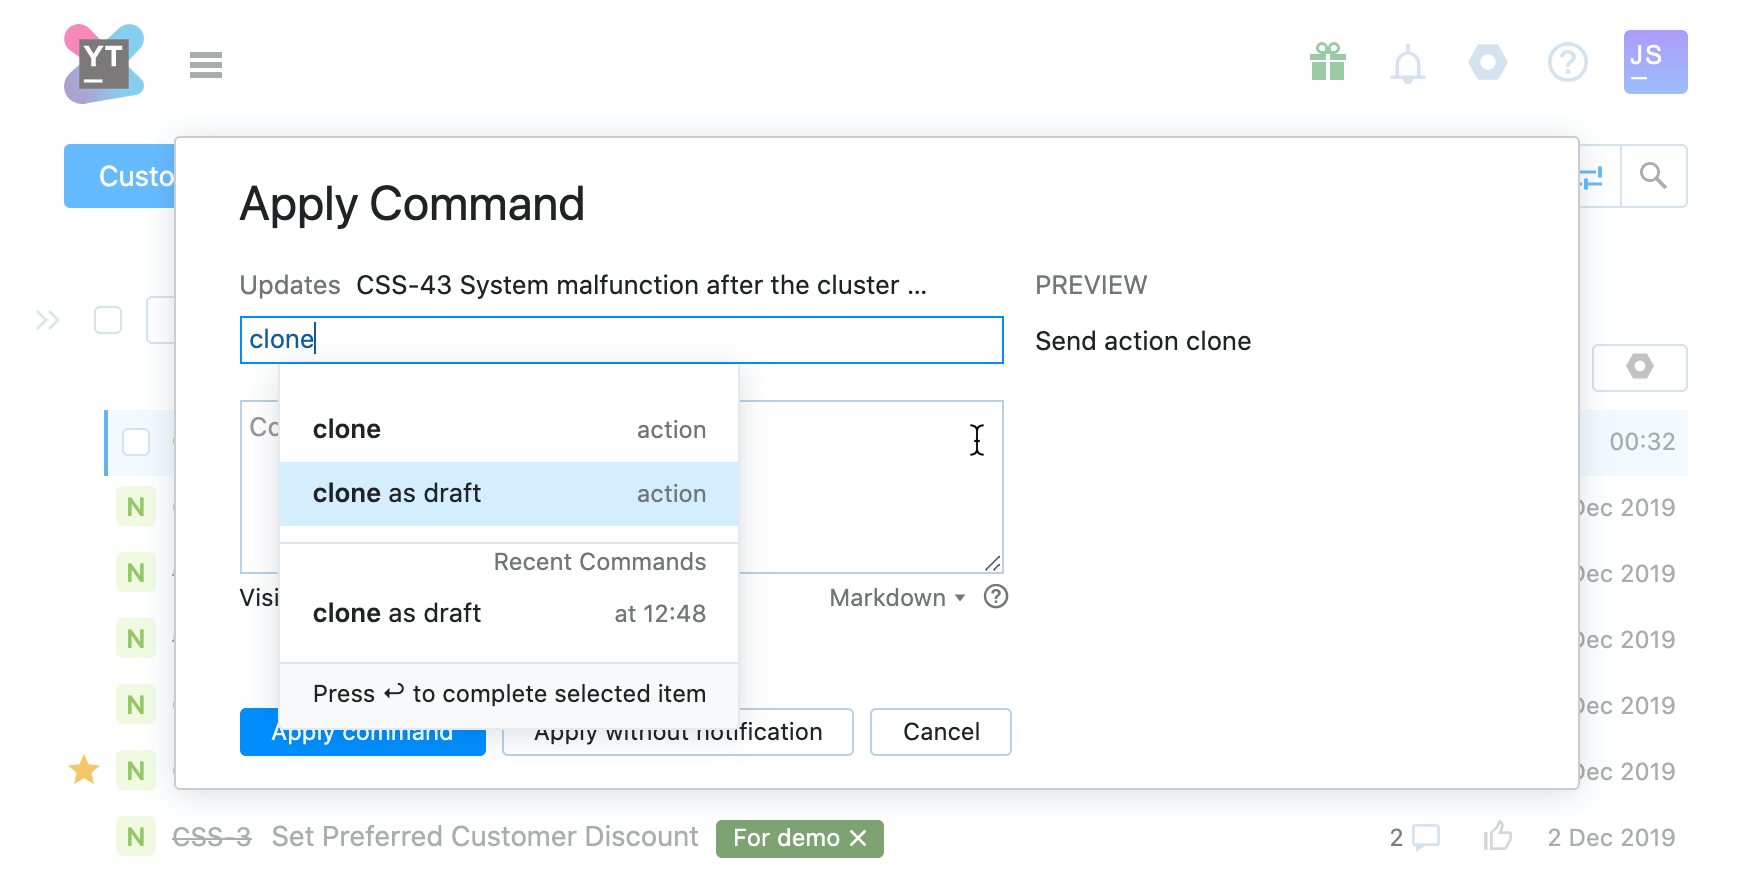Open the gift what's new icon

coord(1327,63)
